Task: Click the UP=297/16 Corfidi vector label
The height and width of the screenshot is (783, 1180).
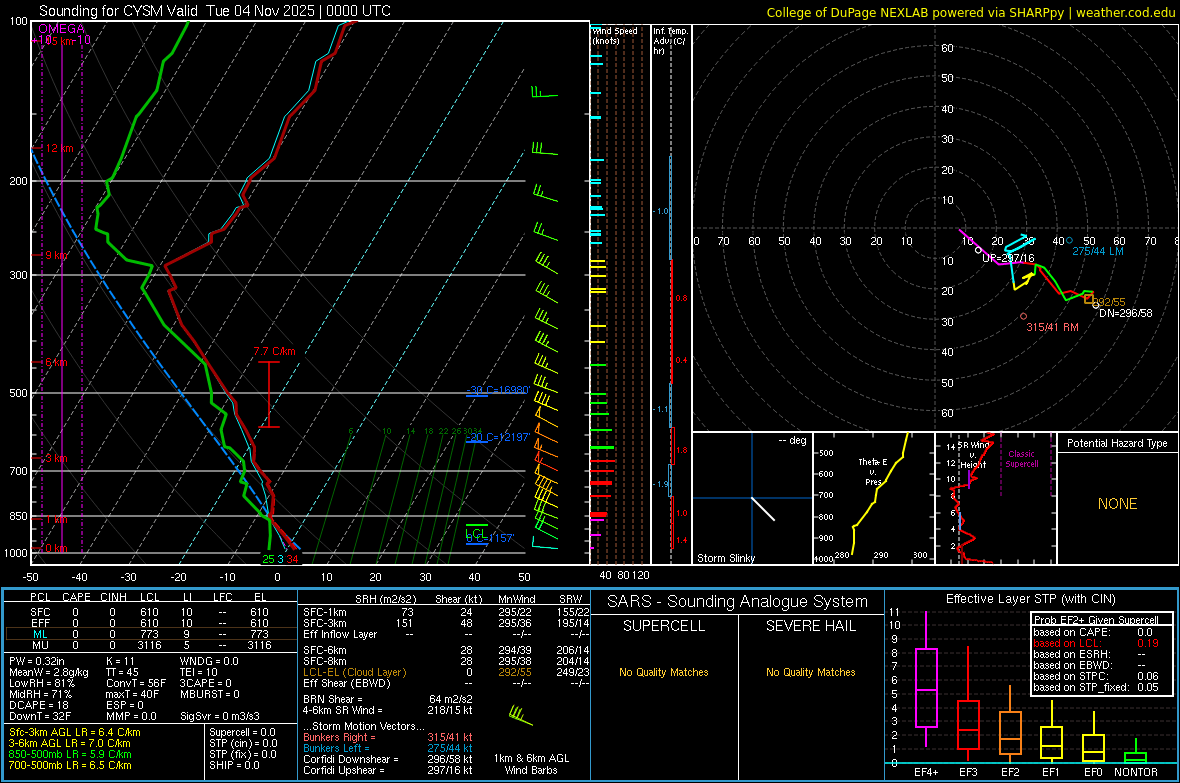Action: click(x=1008, y=258)
